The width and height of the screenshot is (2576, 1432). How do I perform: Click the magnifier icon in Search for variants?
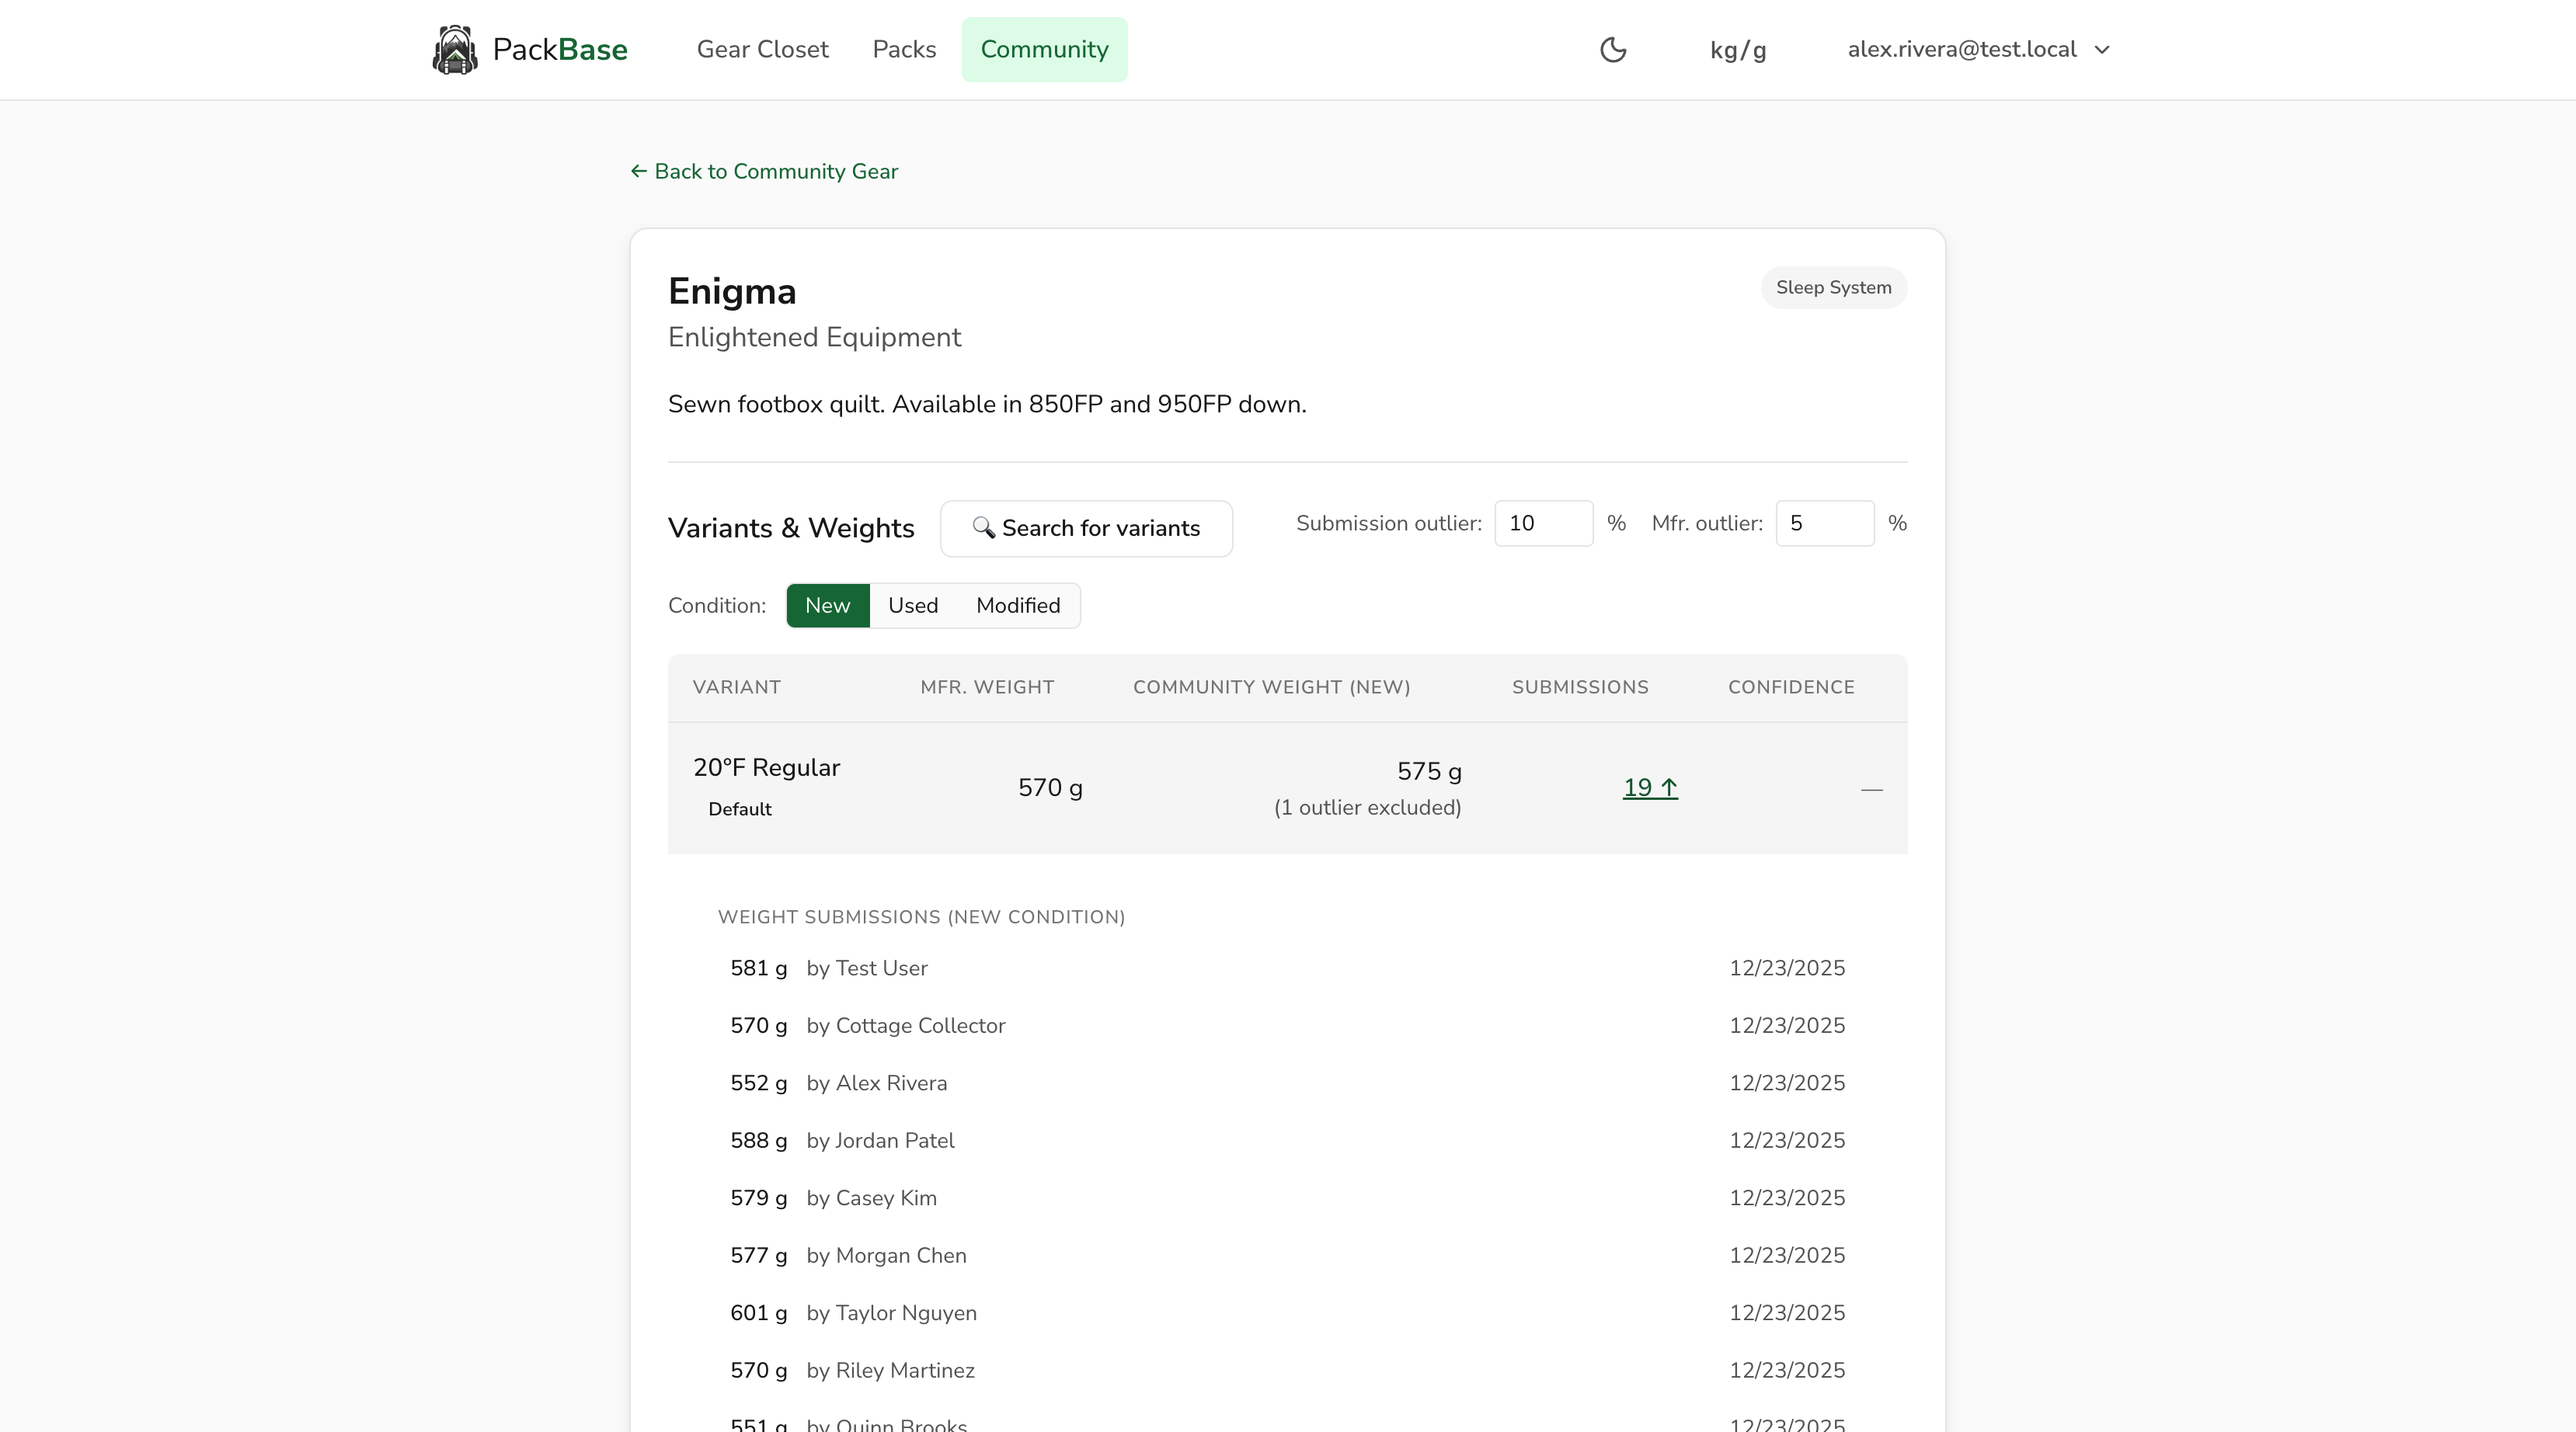tap(984, 528)
